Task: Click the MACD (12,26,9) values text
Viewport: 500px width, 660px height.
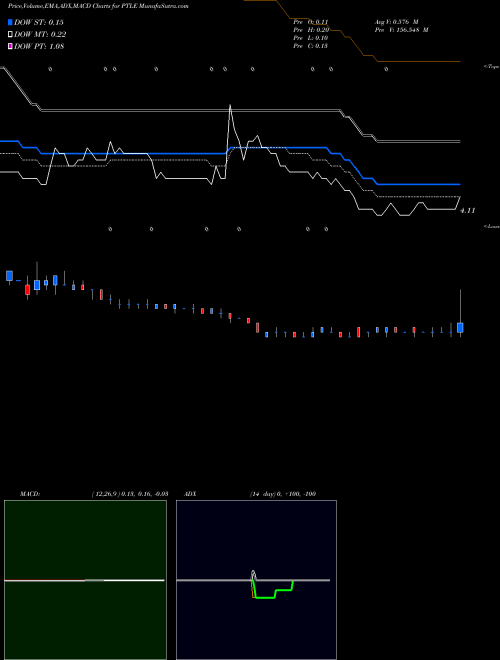Action: click(x=130, y=494)
